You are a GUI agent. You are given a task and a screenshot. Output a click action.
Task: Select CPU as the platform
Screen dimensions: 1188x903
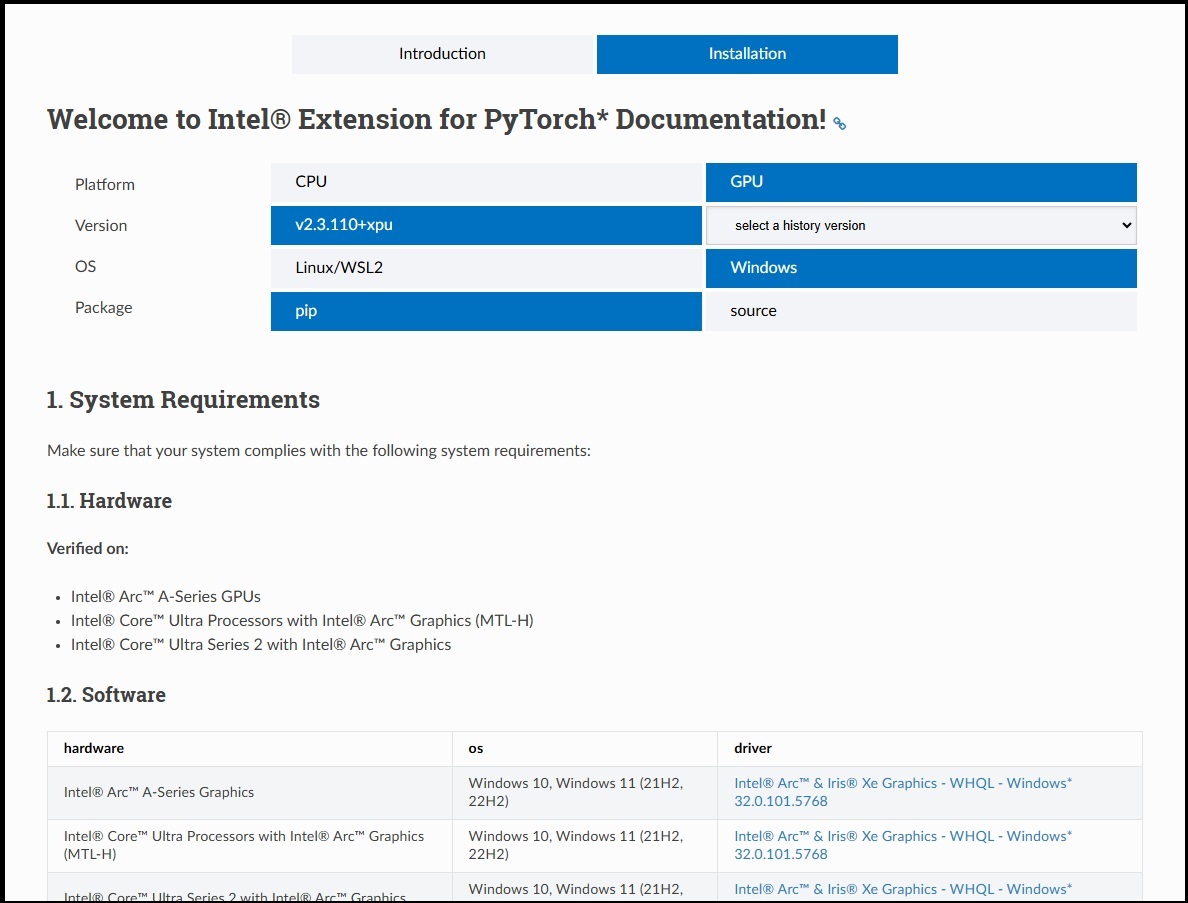pos(486,182)
